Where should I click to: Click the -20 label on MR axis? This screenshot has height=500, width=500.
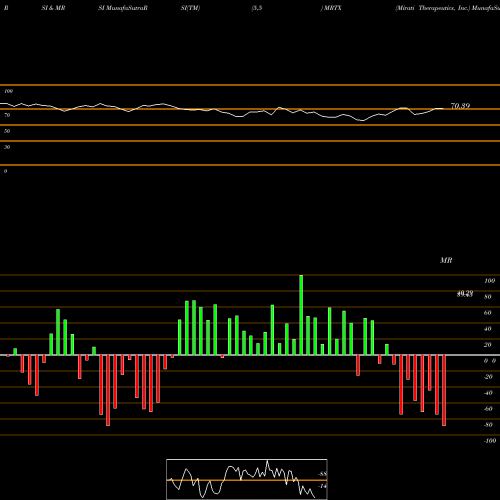tap(488, 377)
